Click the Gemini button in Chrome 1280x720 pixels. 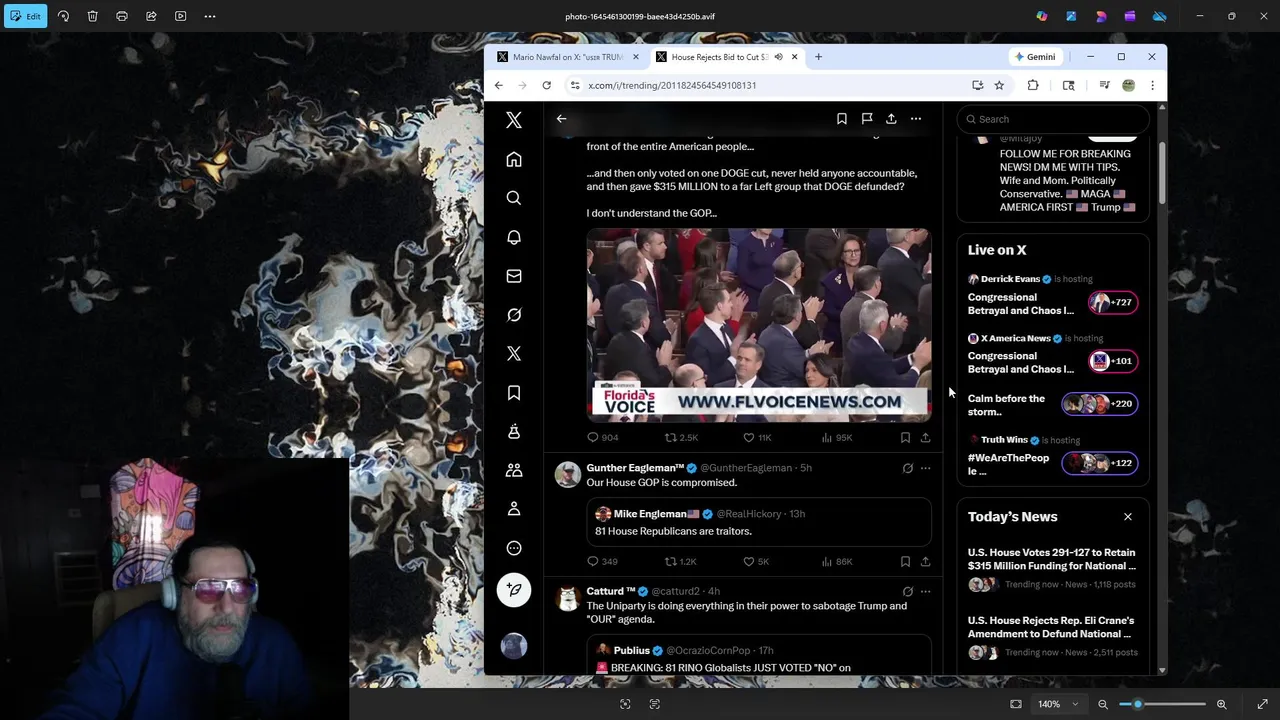click(x=1034, y=57)
